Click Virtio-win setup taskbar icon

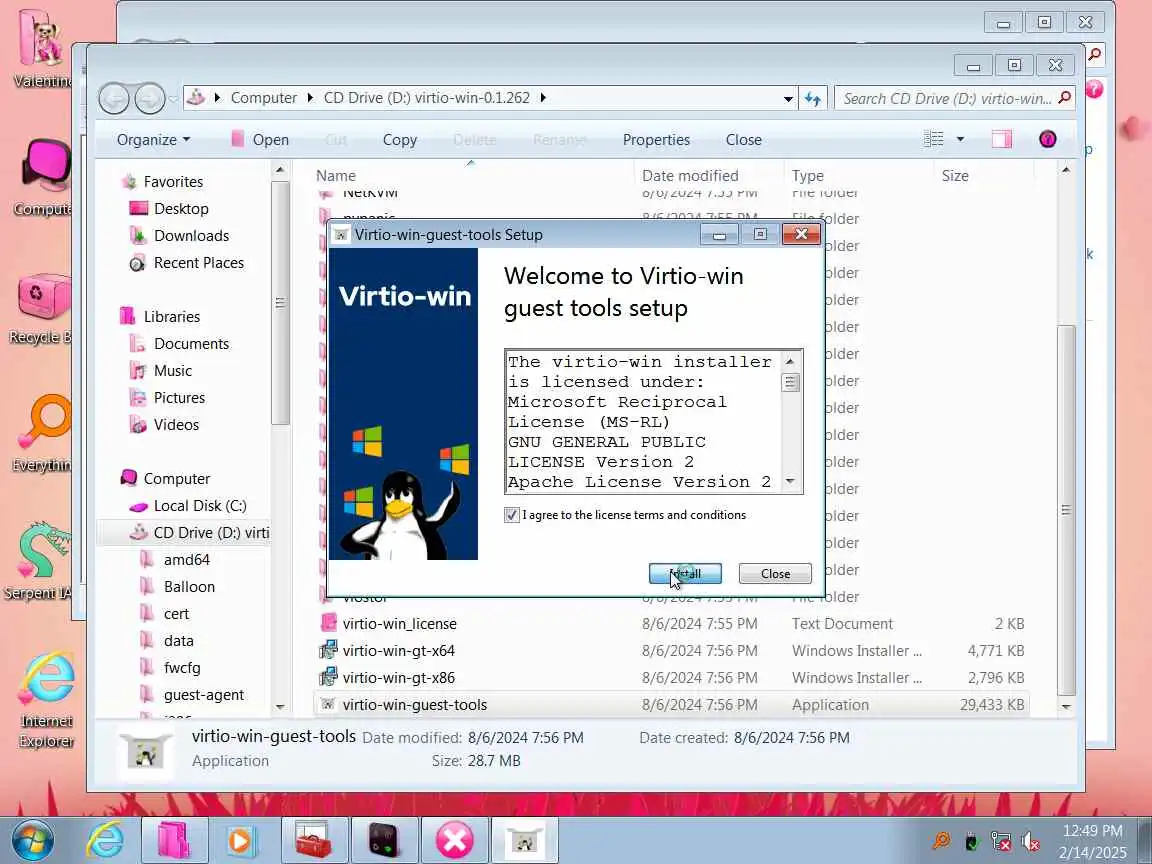(525, 840)
